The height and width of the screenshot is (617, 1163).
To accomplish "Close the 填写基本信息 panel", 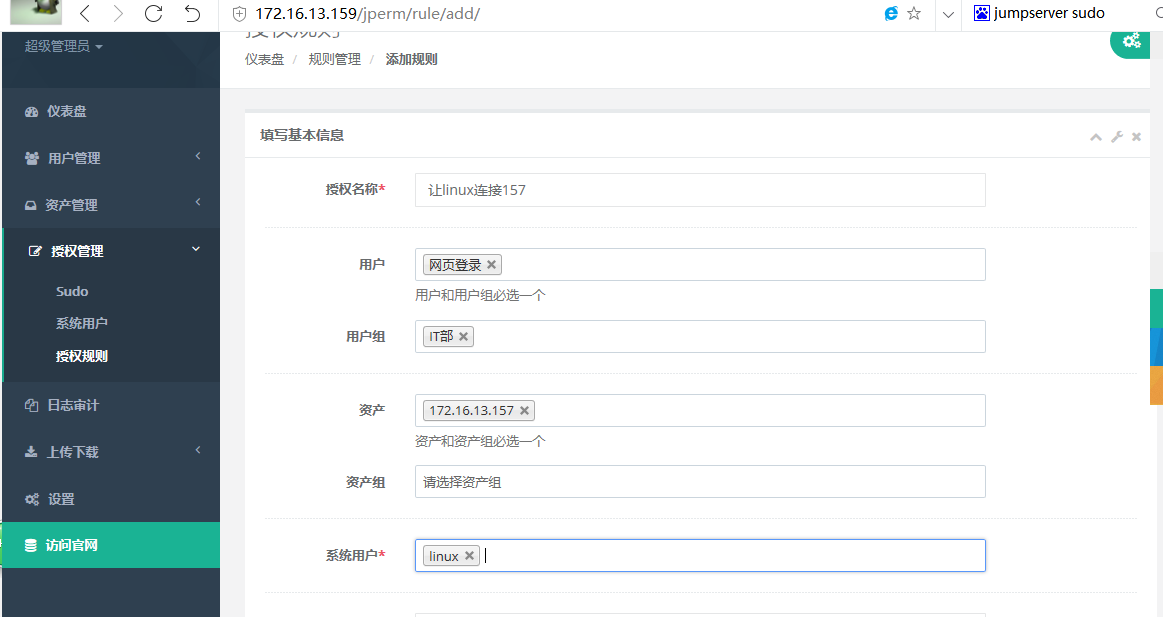I will click(1137, 137).
